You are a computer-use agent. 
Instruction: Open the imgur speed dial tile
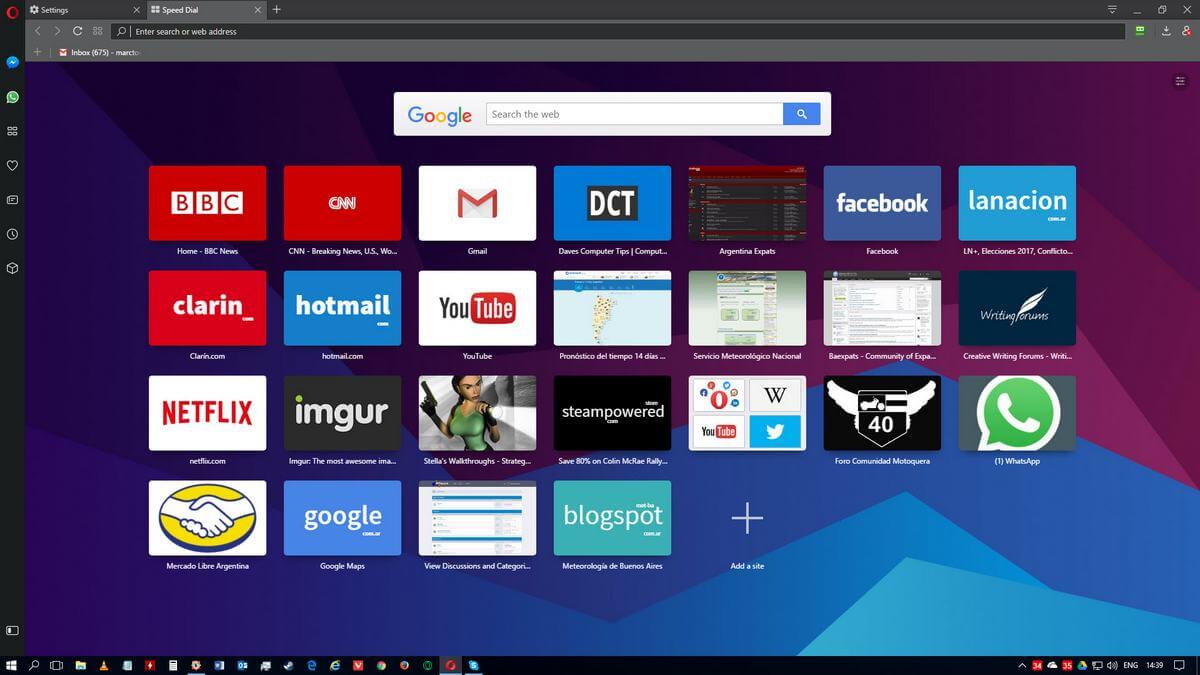point(342,413)
